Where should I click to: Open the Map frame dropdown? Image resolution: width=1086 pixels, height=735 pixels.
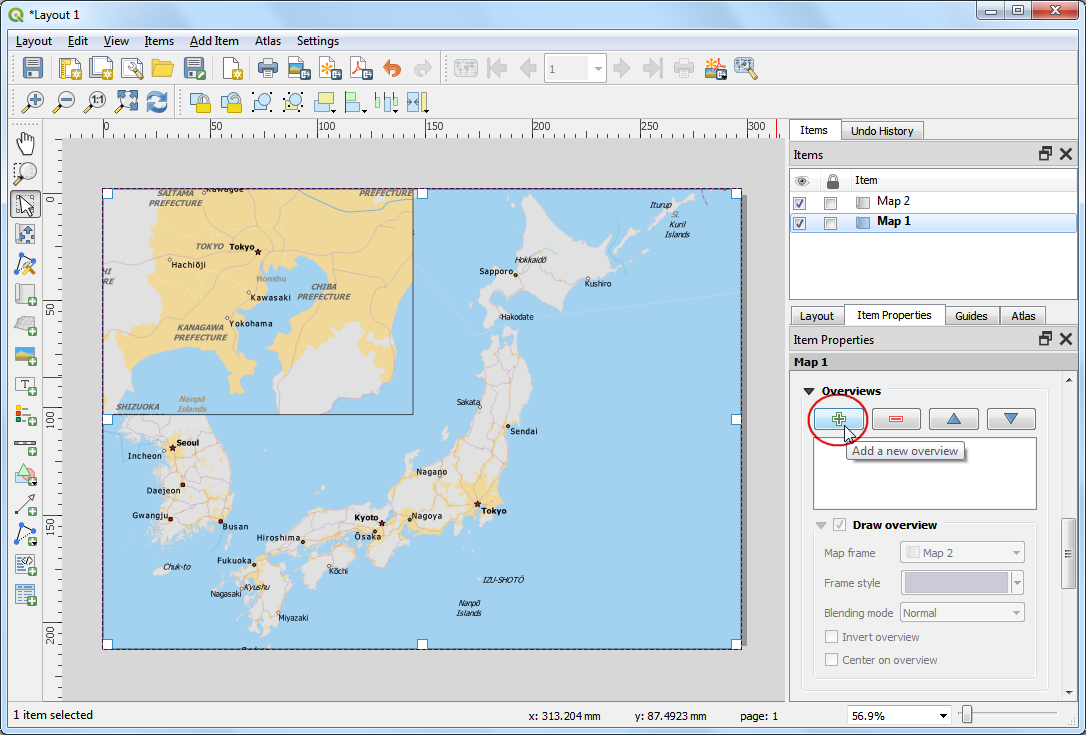[x=963, y=553]
